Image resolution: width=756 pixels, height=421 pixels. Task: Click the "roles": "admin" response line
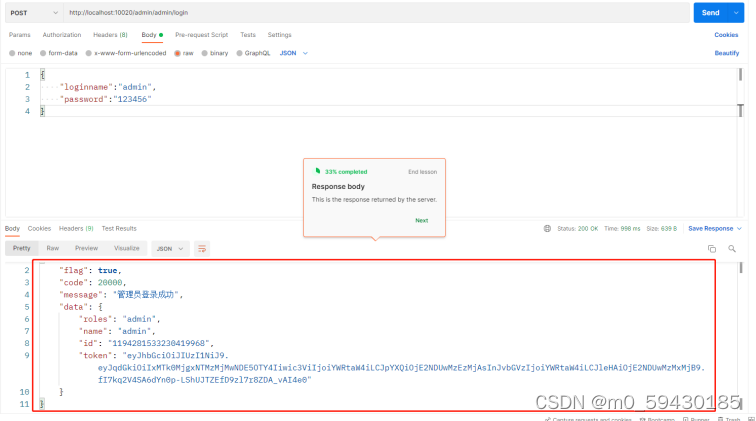coord(119,319)
